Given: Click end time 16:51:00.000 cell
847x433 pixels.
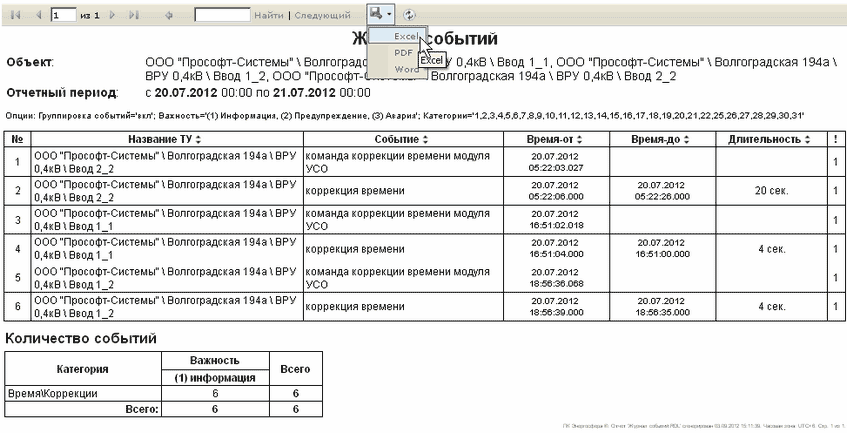Looking at the screenshot, I should click(x=662, y=249).
